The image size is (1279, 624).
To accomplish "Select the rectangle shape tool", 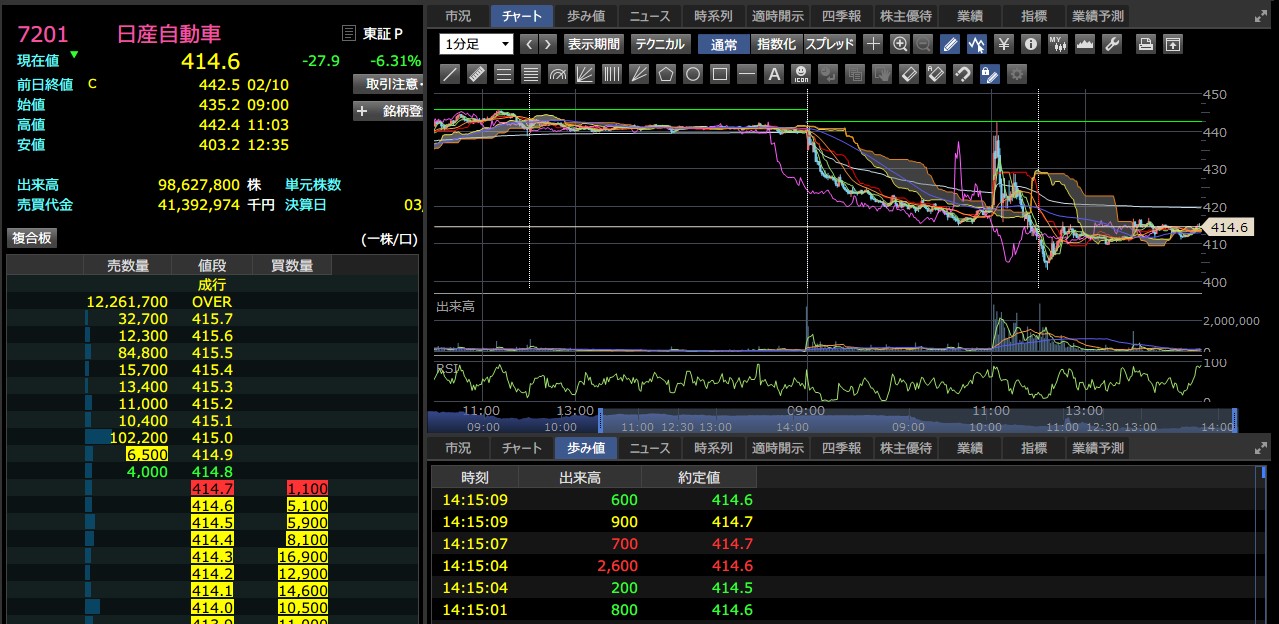I will (x=720, y=74).
